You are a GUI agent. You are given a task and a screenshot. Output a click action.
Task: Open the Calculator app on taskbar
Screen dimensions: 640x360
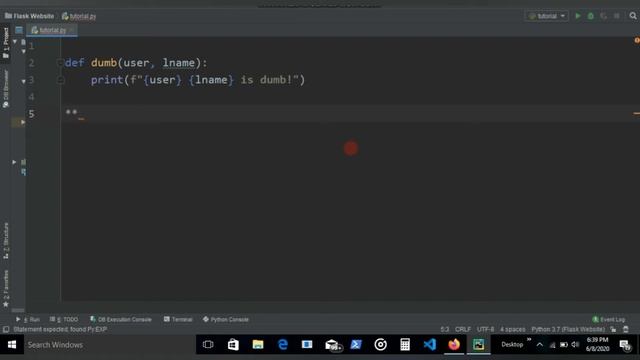coord(405,345)
